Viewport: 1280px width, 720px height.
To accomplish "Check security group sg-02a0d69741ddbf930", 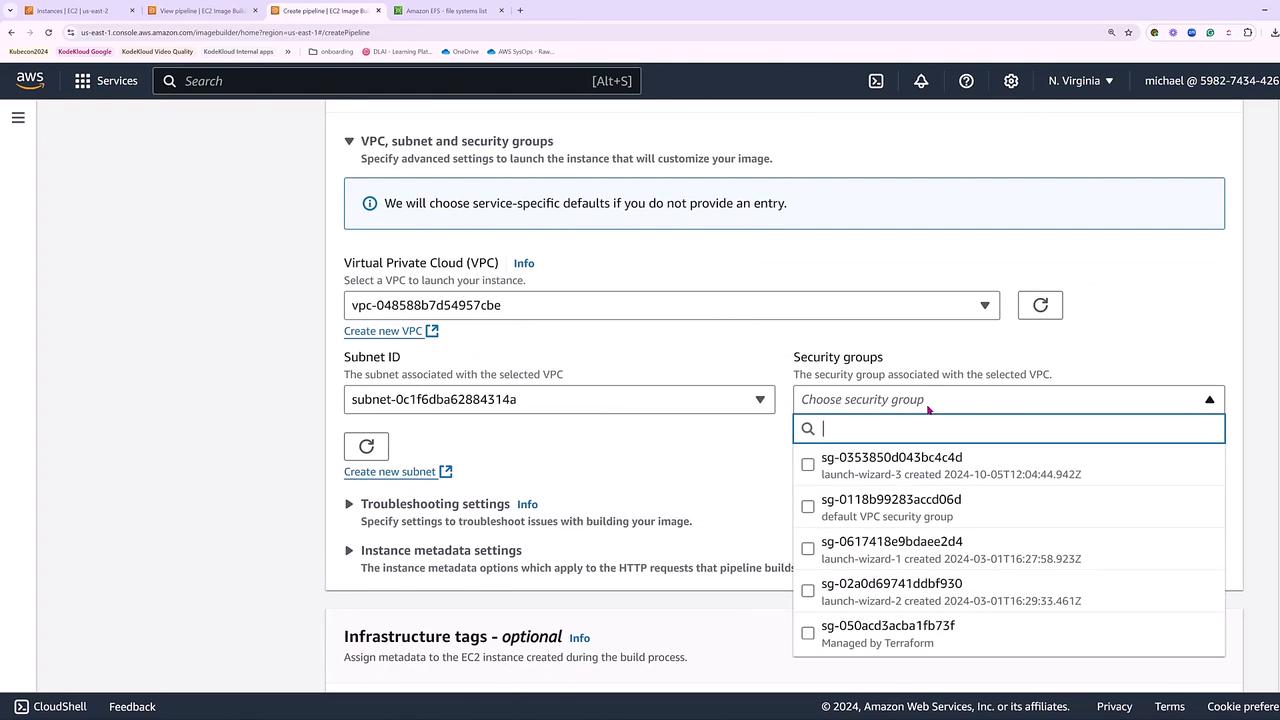I will point(808,591).
